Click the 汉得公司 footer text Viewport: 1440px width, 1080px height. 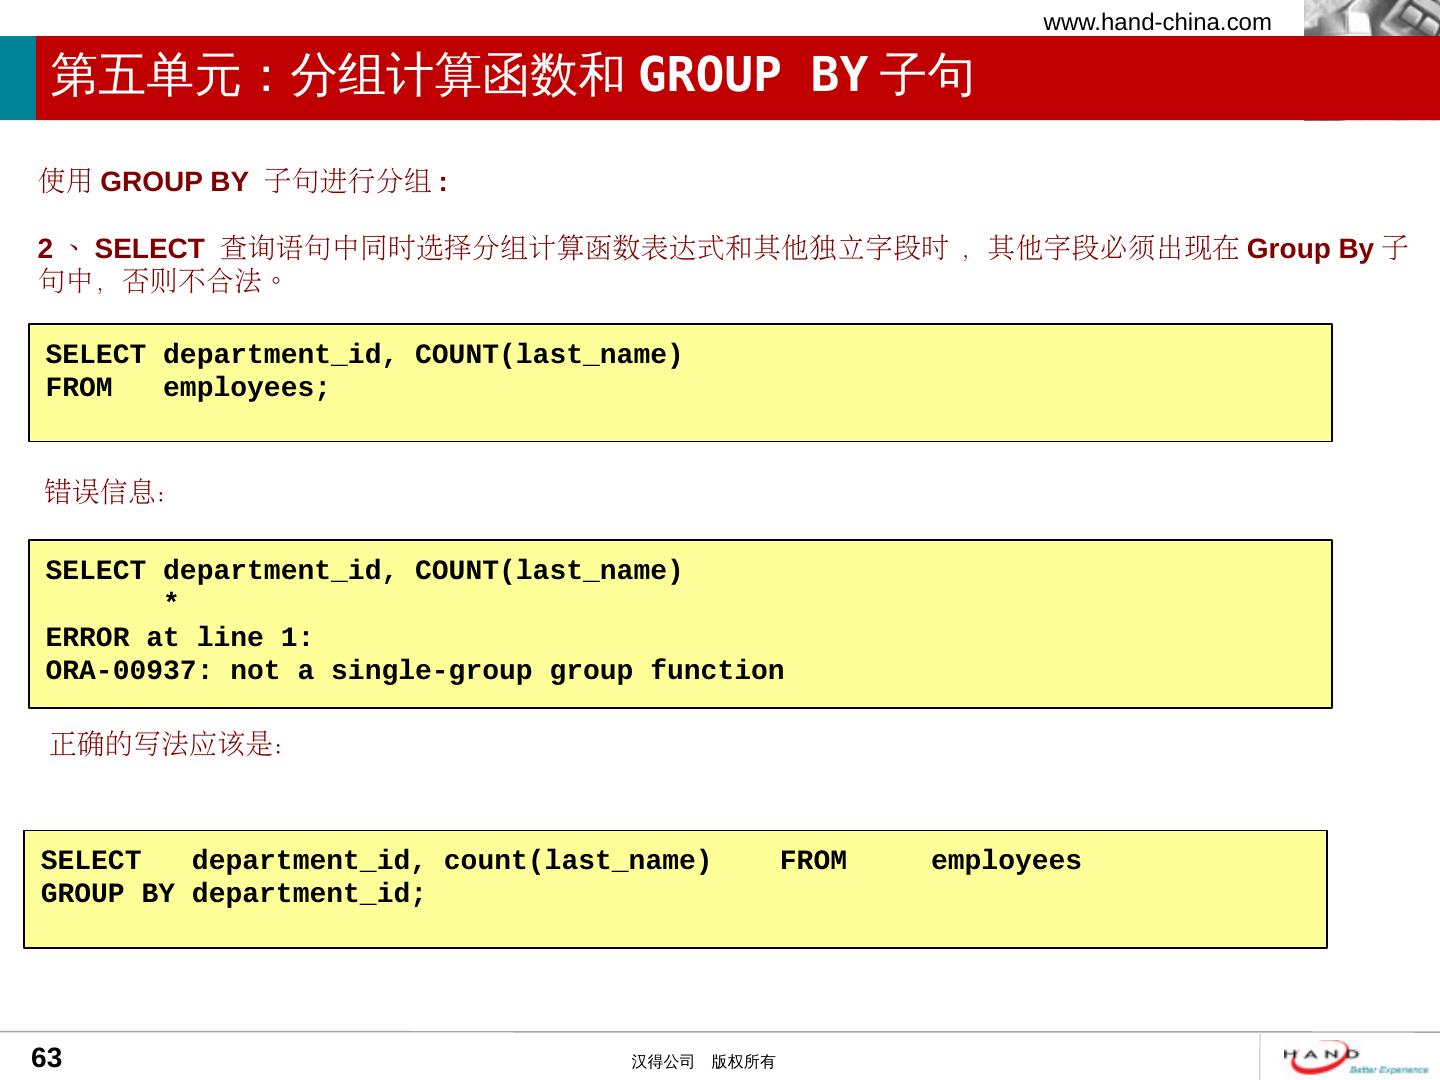click(x=662, y=1062)
